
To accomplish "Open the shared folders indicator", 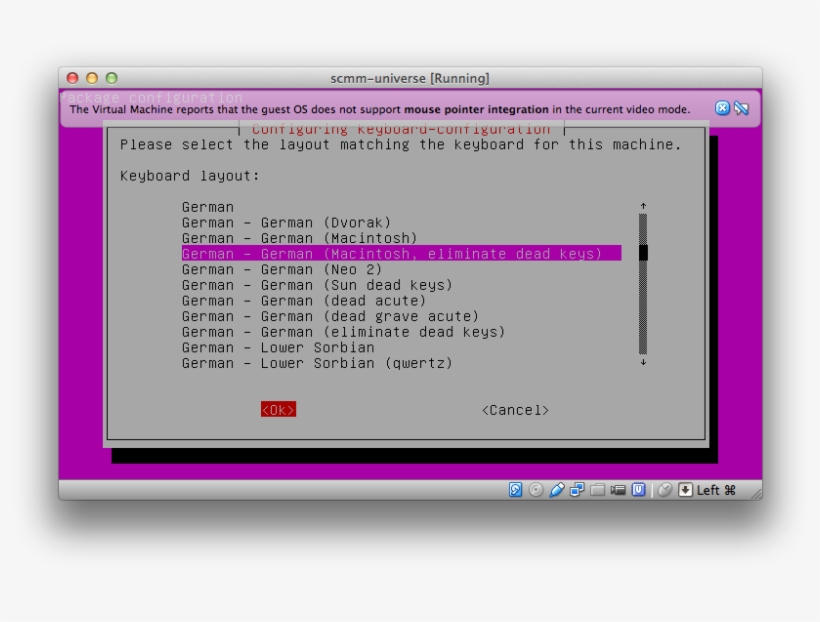I will point(598,490).
